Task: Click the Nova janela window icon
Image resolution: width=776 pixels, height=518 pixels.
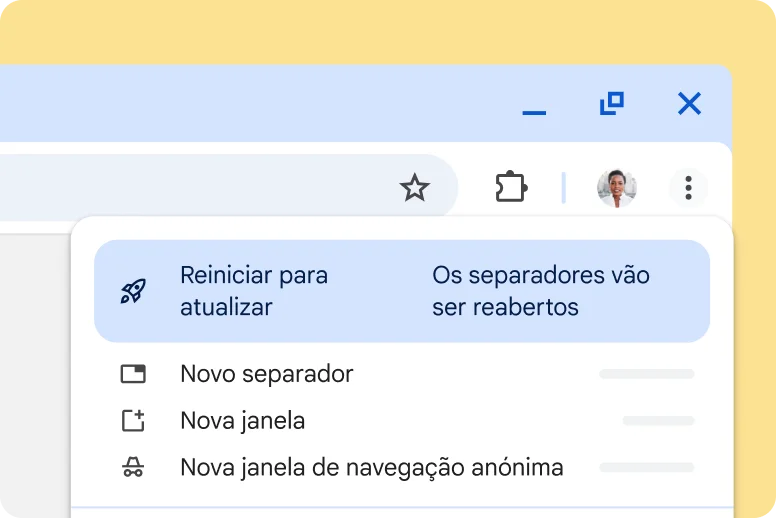Action: (x=133, y=420)
